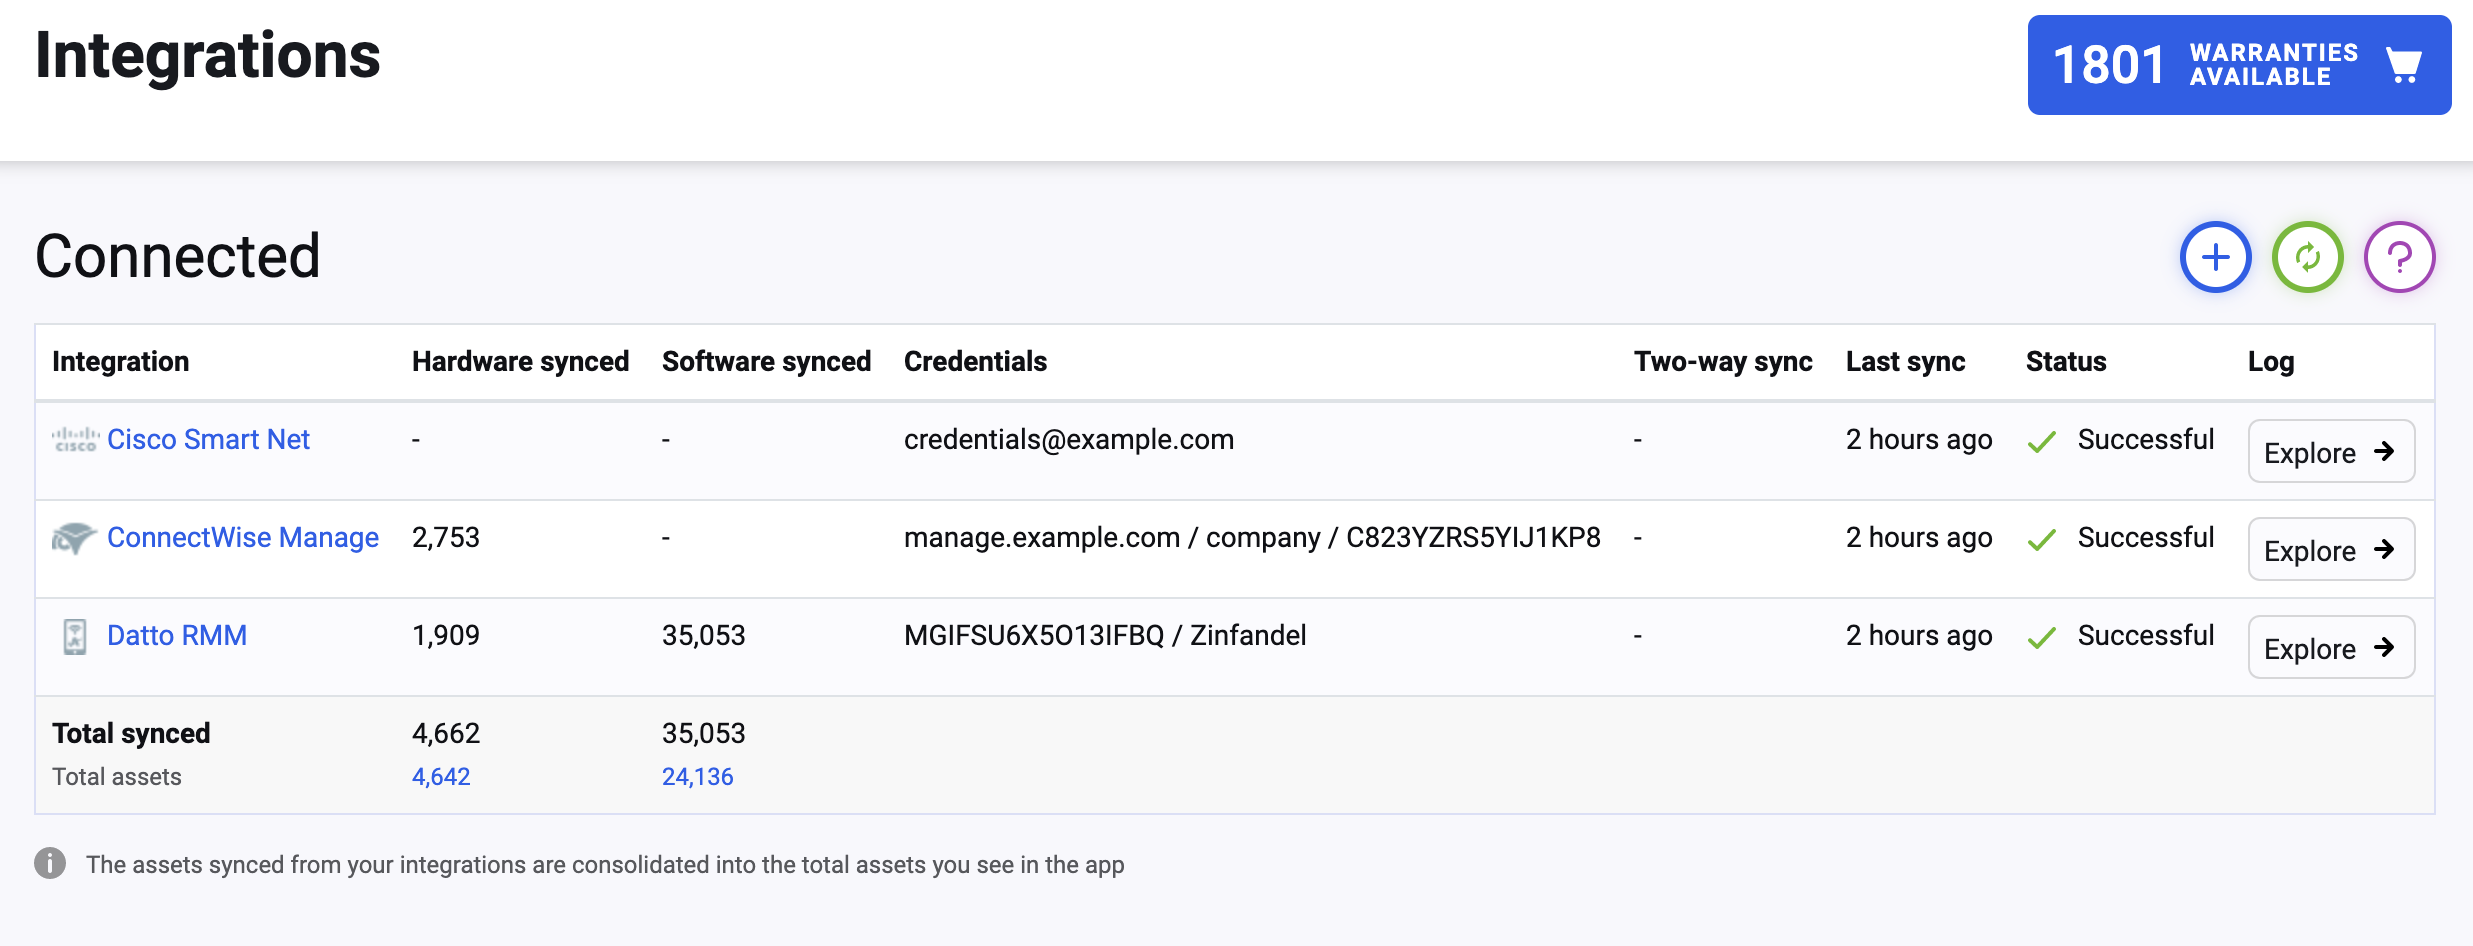Viewport: 2473px width, 946px height.
Task: Click total hardware synced 4,662
Action: click(x=446, y=733)
